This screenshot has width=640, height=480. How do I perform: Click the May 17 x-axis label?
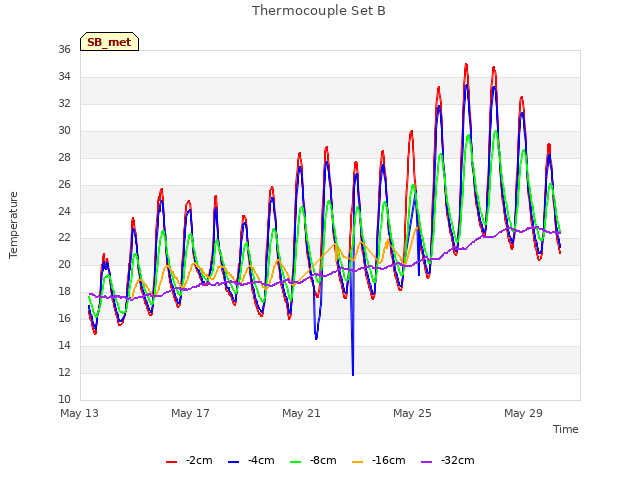190,413
